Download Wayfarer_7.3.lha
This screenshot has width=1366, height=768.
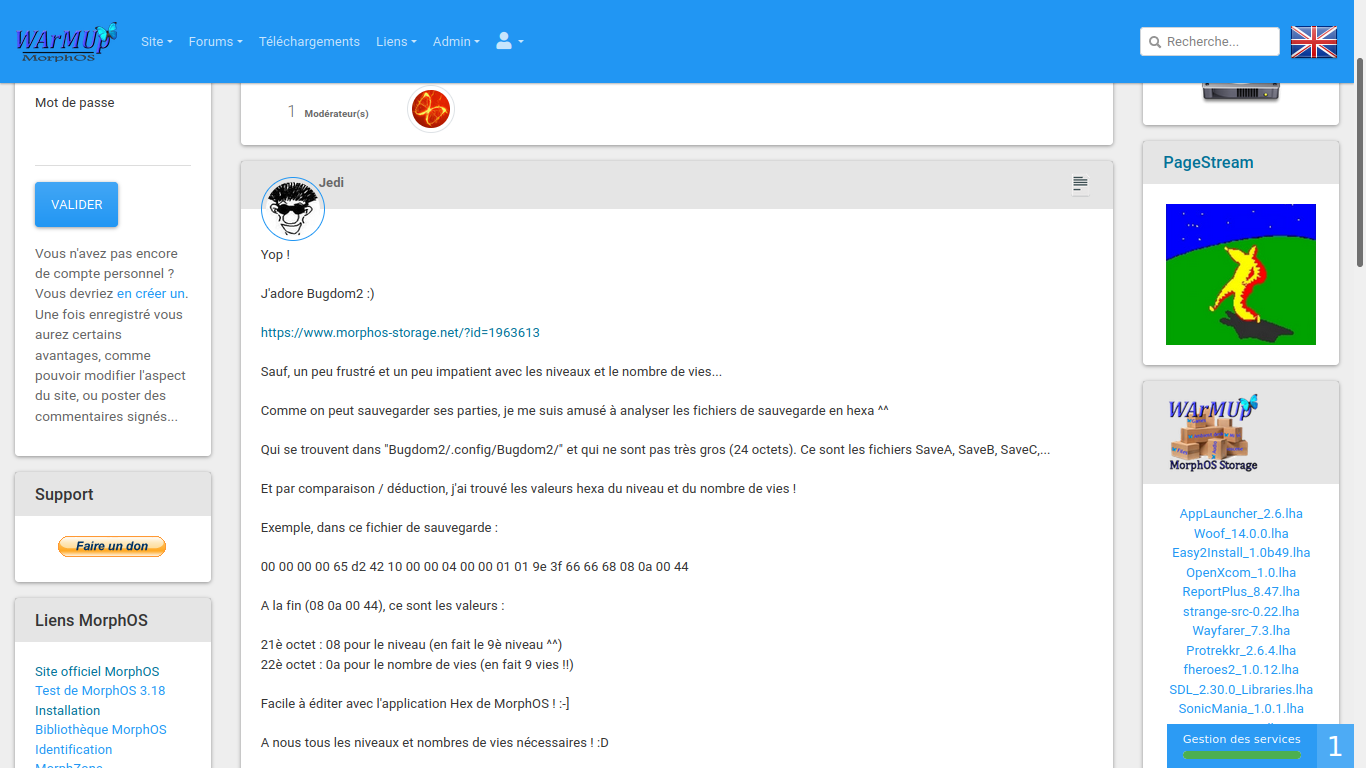[x=1241, y=631]
